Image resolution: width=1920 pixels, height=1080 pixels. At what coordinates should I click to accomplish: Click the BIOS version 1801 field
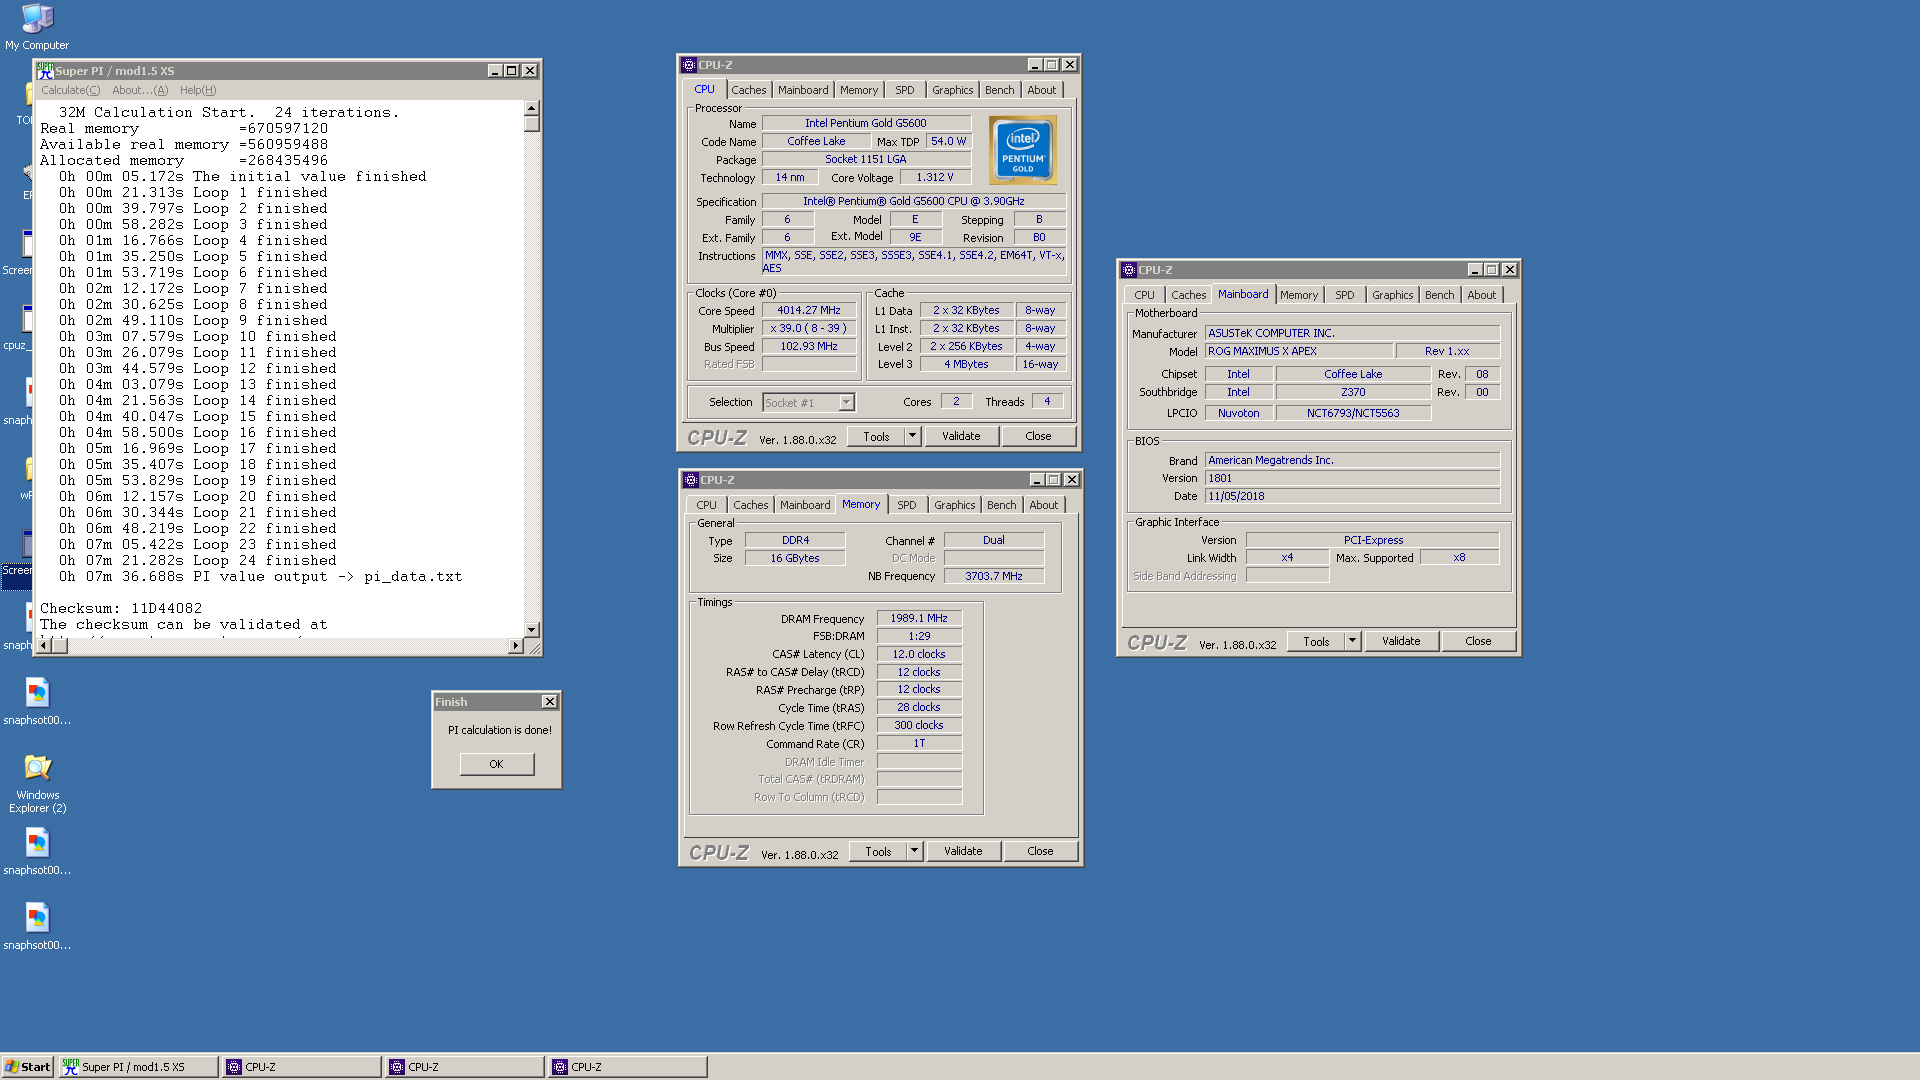pyautogui.click(x=1352, y=478)
